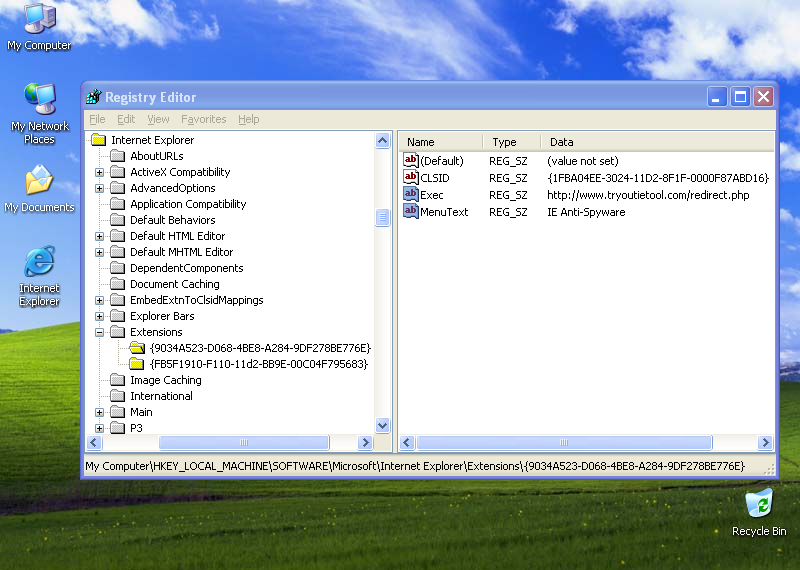Open the Favorites menu
Screen dimensions: 800x570
(x=203, y=119)
